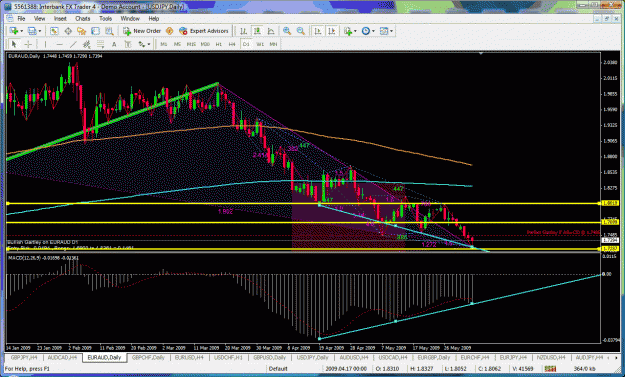Image resolution: width=625 pixels, height=377 pixels.
Task: Expand the Profiles dropdown arrow
Action: [x=39, y=31]
